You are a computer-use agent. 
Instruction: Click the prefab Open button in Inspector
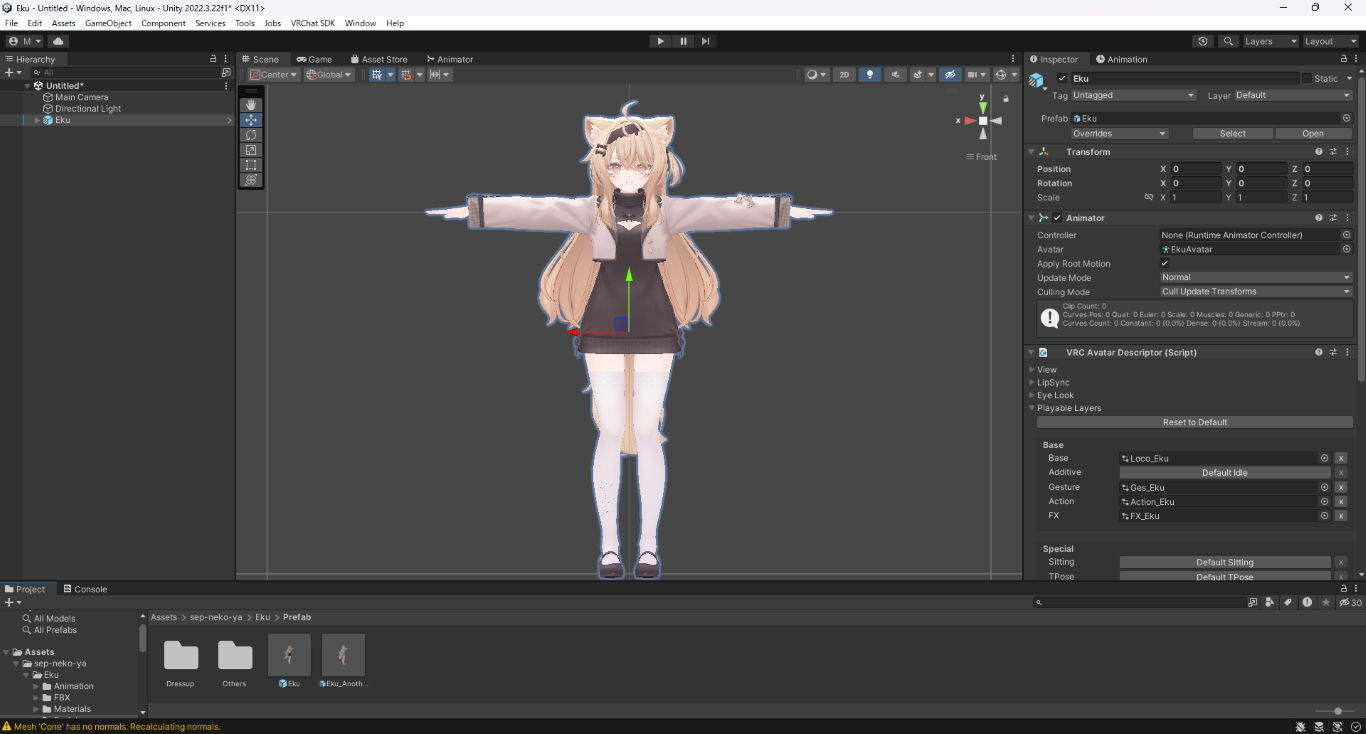pos(1312,133)
